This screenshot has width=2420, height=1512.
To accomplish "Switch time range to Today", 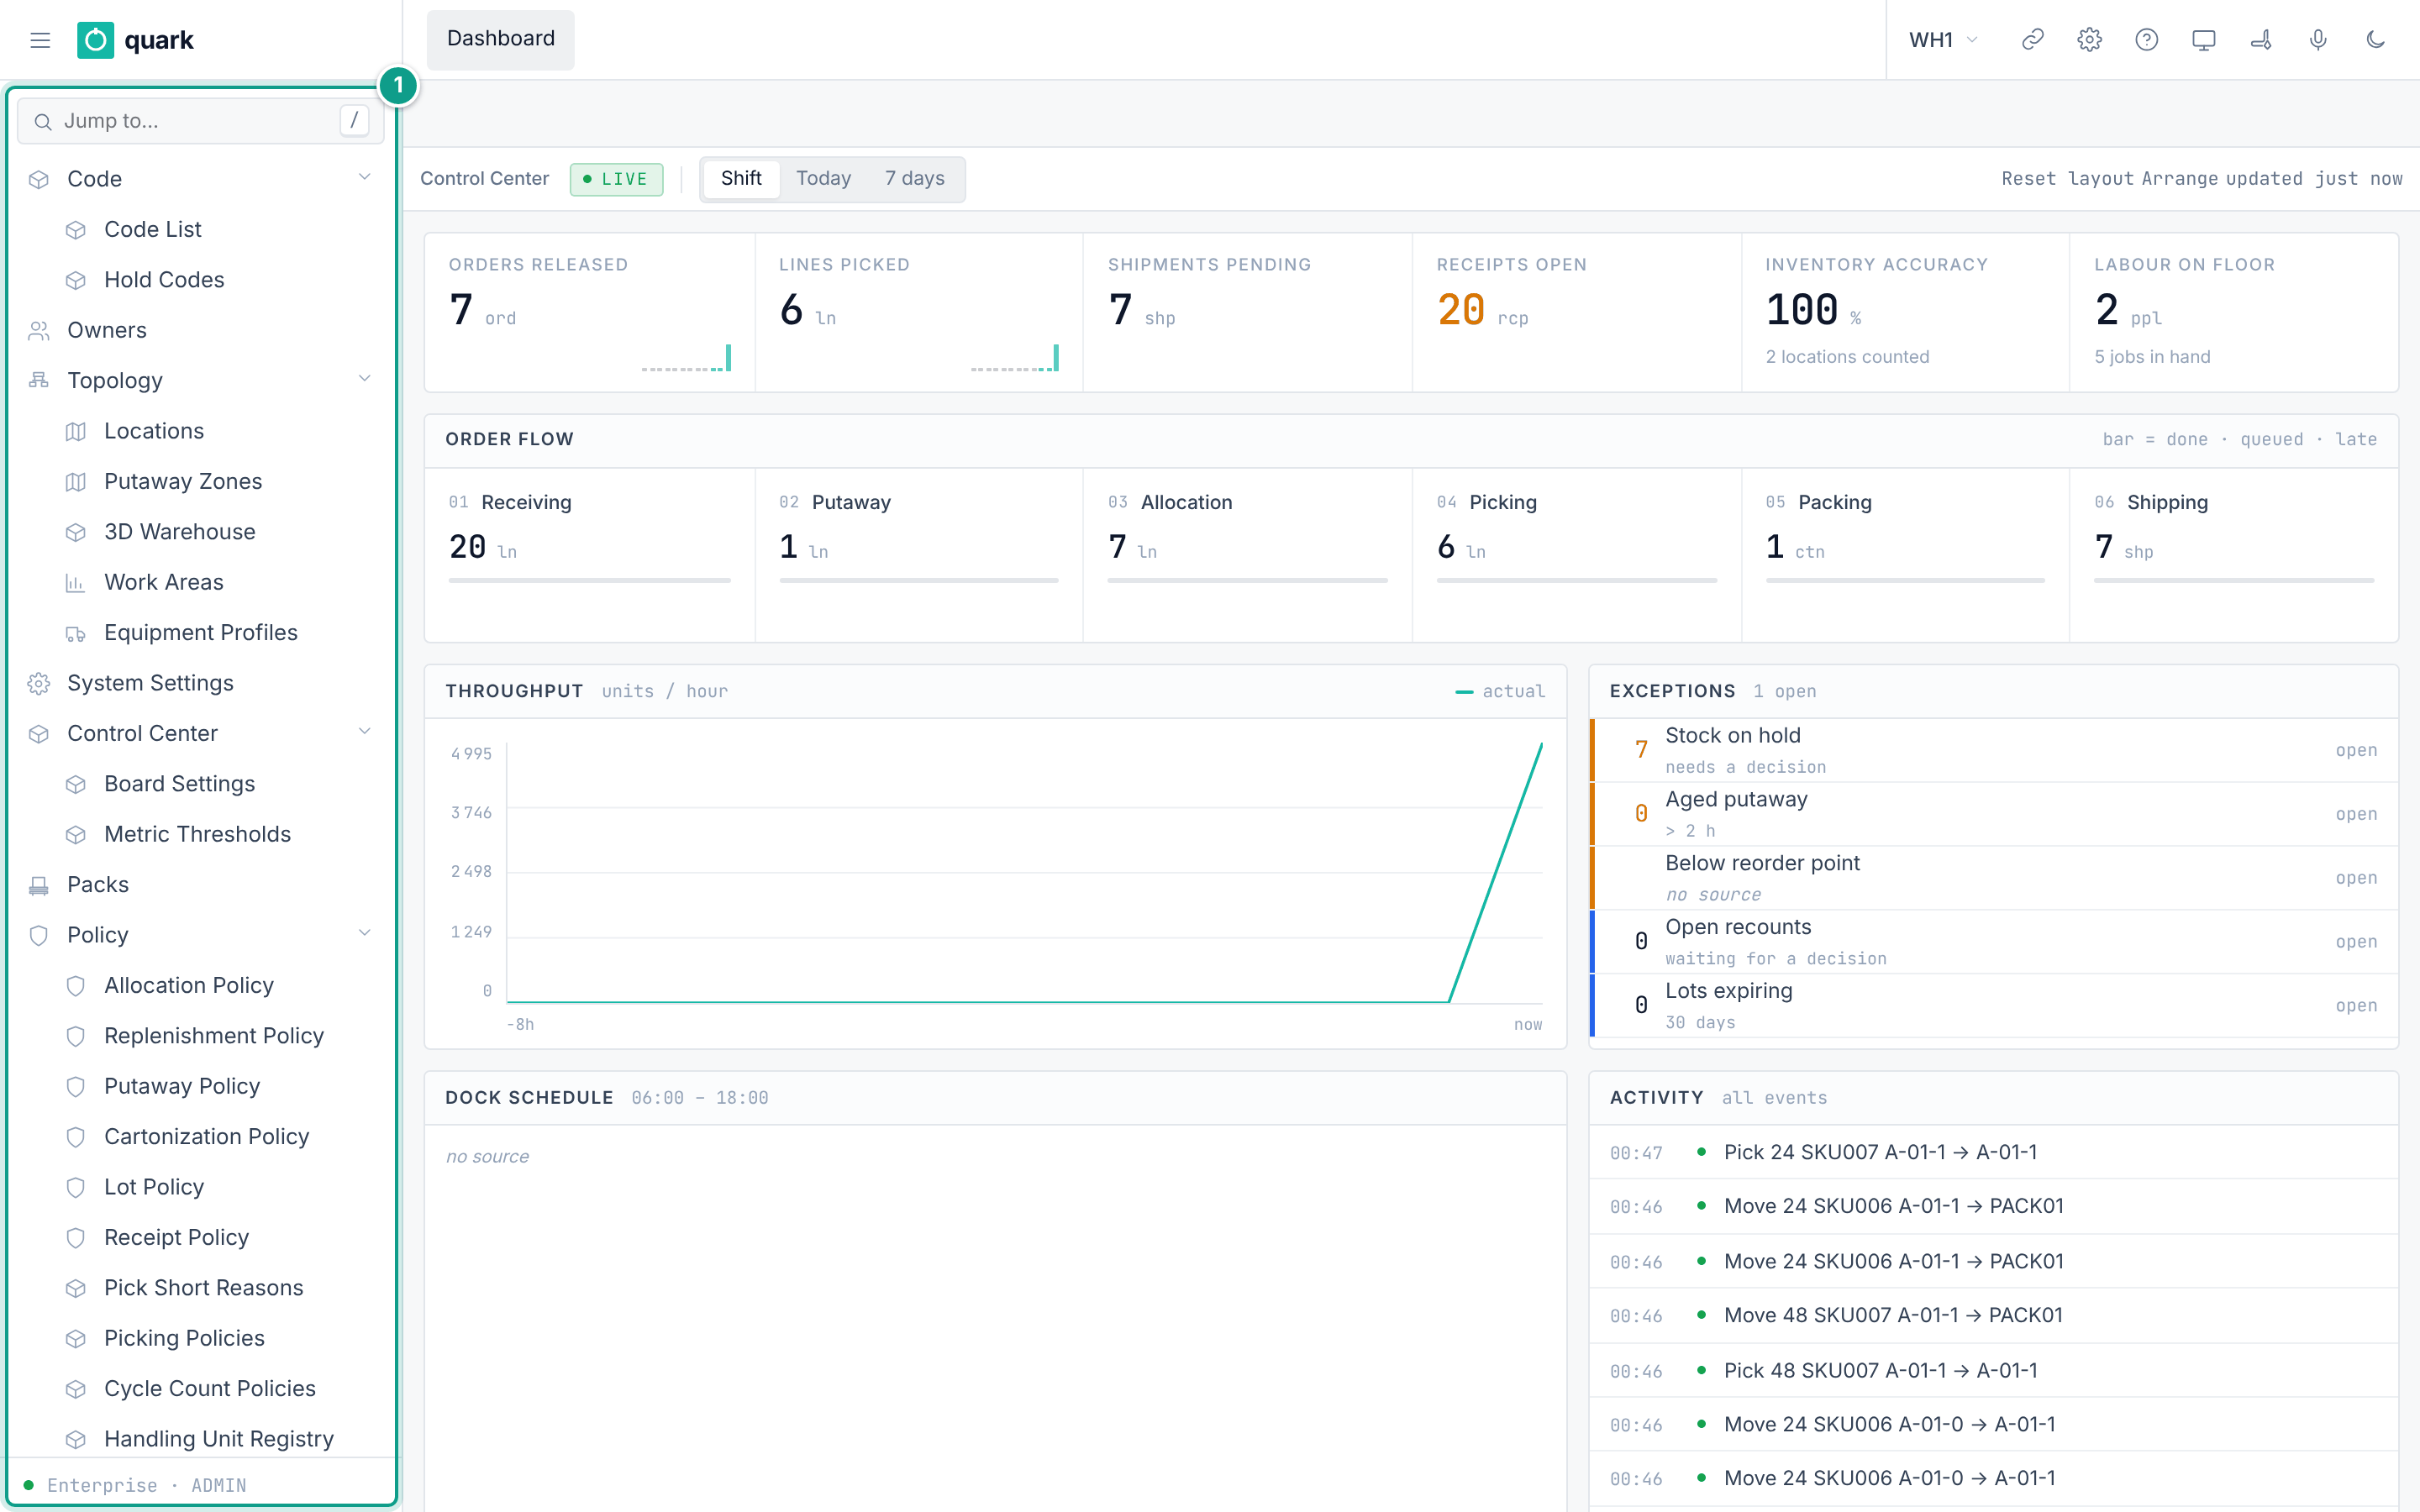I will [x=823, y=178].
